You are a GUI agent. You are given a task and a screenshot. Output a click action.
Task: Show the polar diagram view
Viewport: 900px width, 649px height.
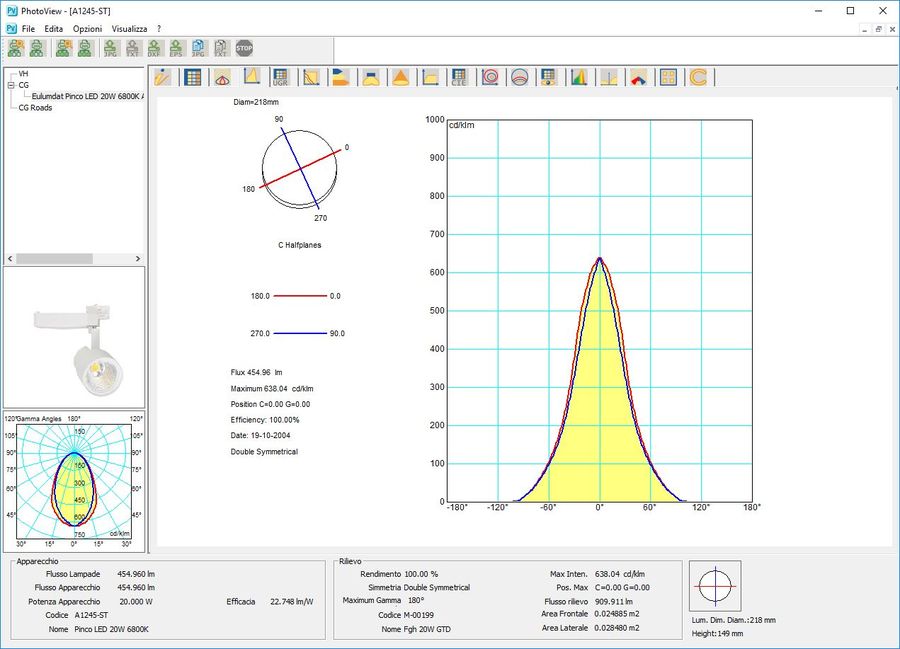(222, 77)
